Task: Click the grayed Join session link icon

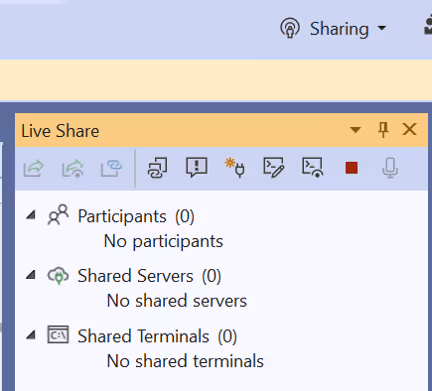Action: coord(111,168)
